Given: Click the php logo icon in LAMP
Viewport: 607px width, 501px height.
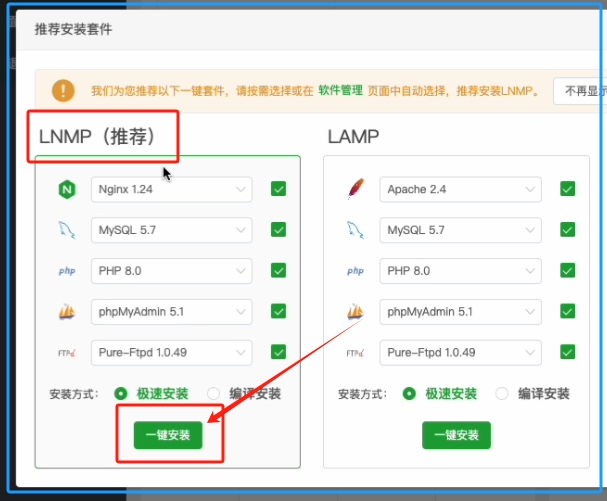Looking at the screenshot, I should [355, 271].
